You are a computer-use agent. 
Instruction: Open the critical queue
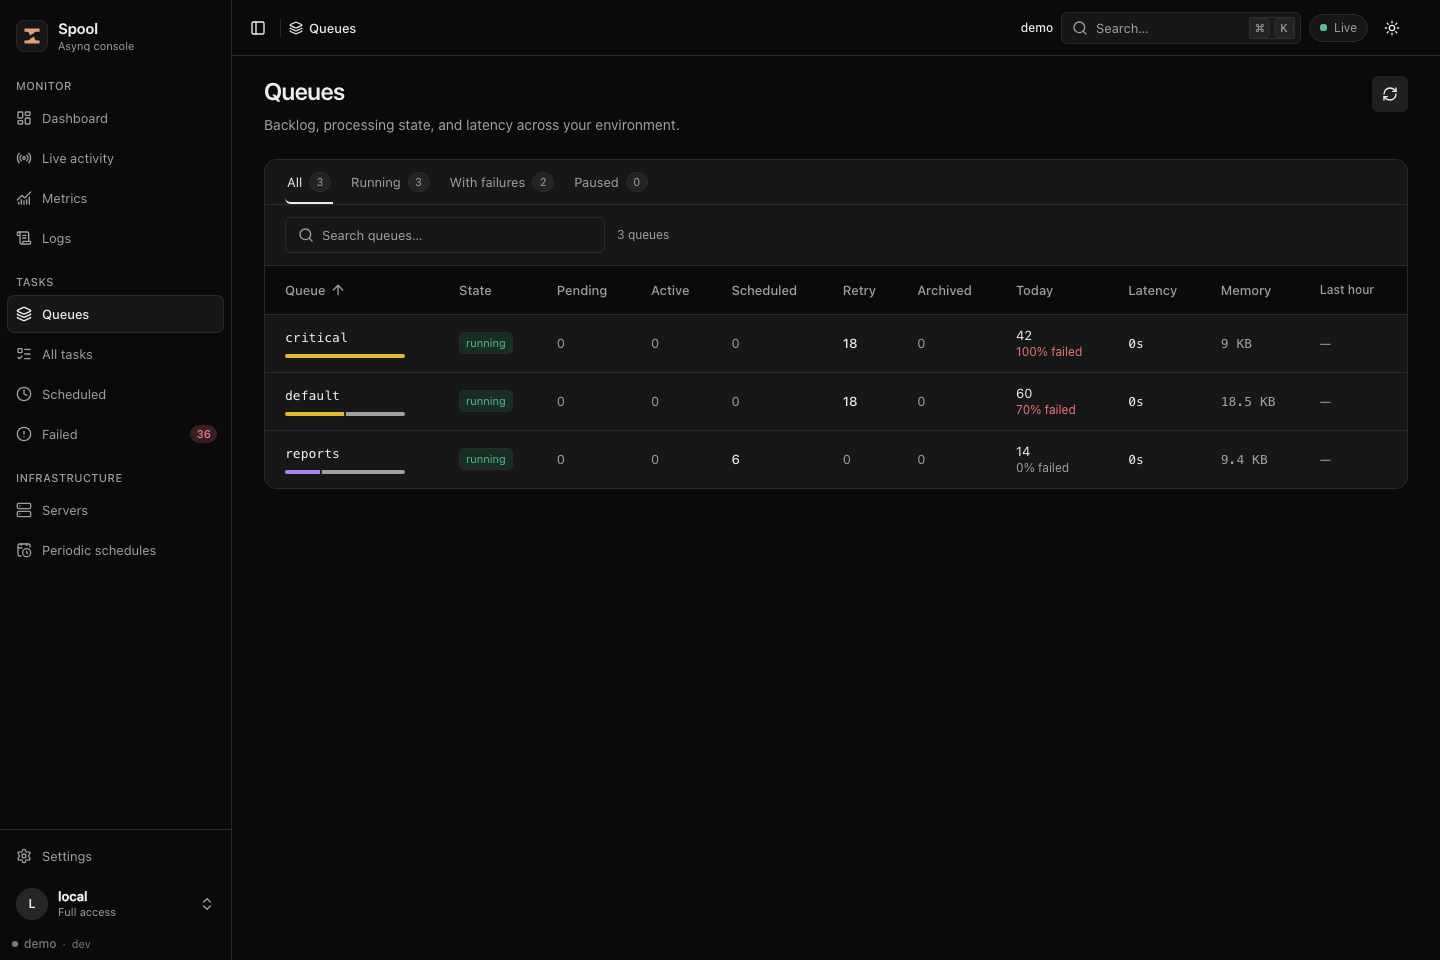(x=316, y=337)
